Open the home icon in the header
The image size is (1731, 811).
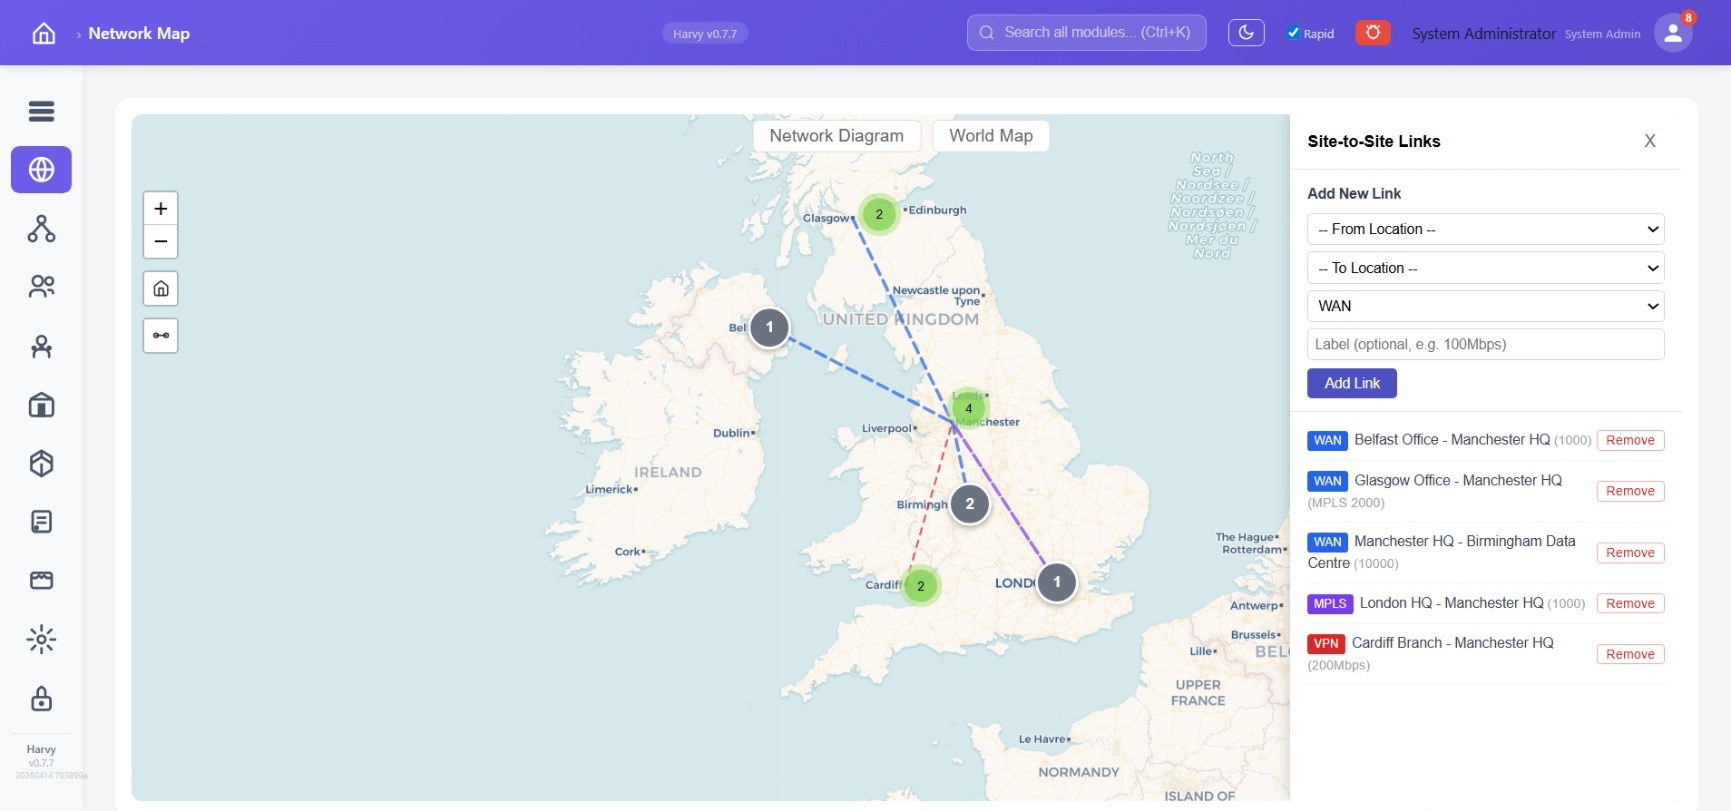(44, 33)
